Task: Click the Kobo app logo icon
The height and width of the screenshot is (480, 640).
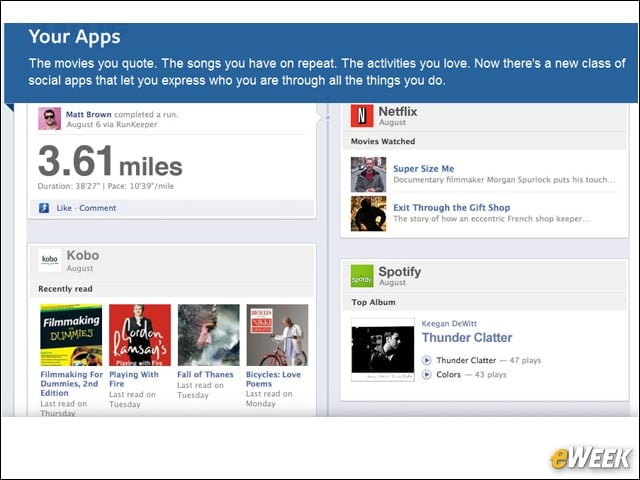Action: 49,260
